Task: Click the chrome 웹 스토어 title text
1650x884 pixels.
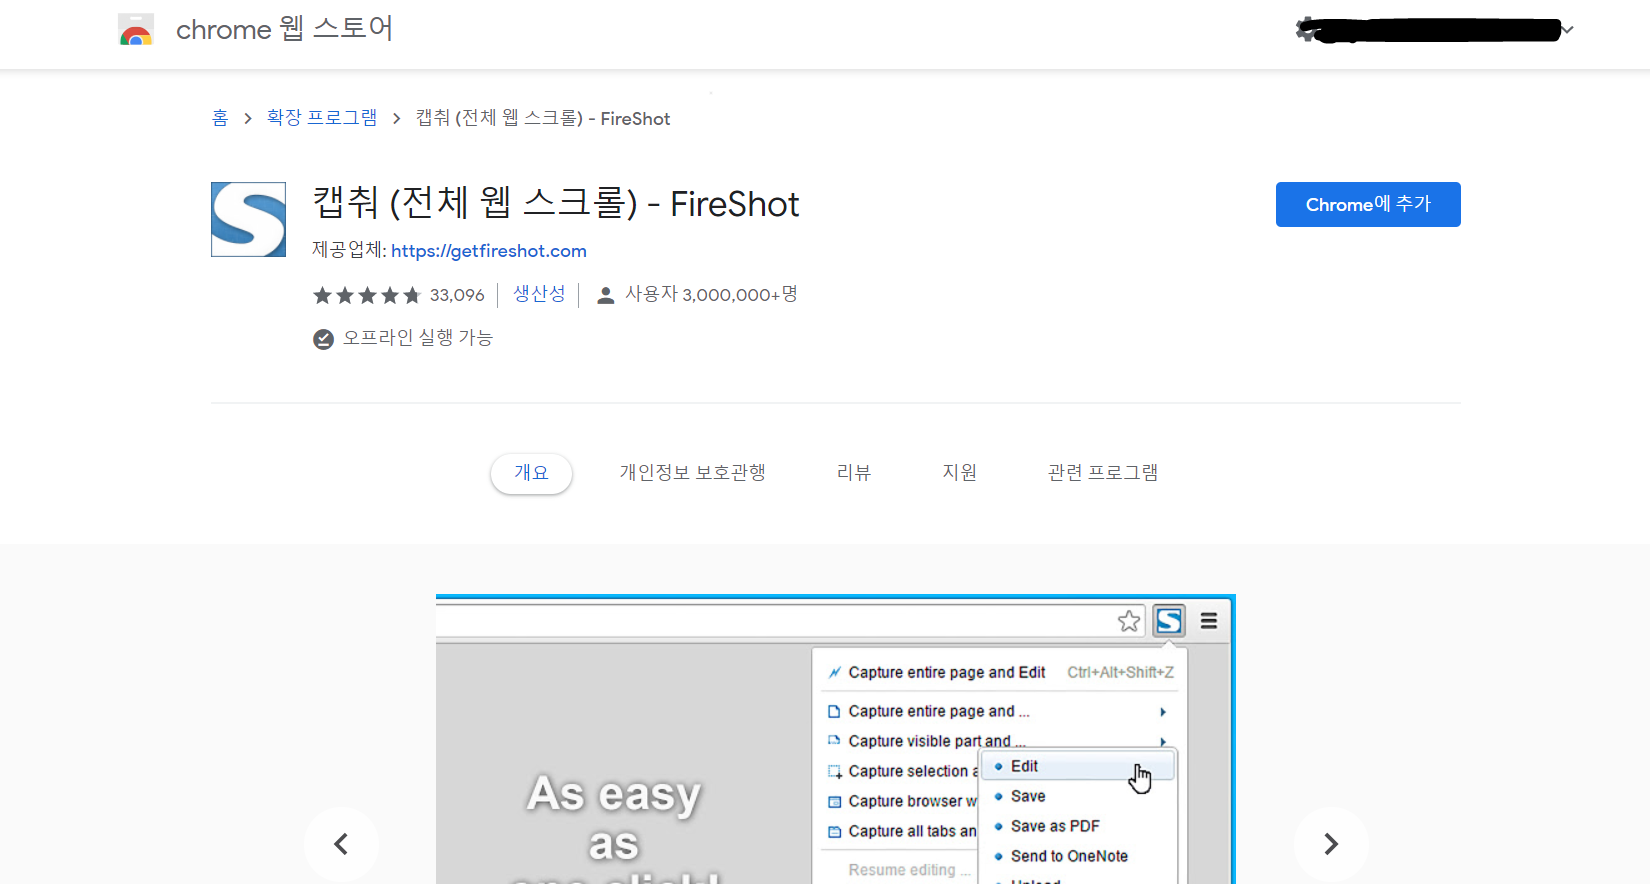Action: pyautogui.click(x=285, y=29)
